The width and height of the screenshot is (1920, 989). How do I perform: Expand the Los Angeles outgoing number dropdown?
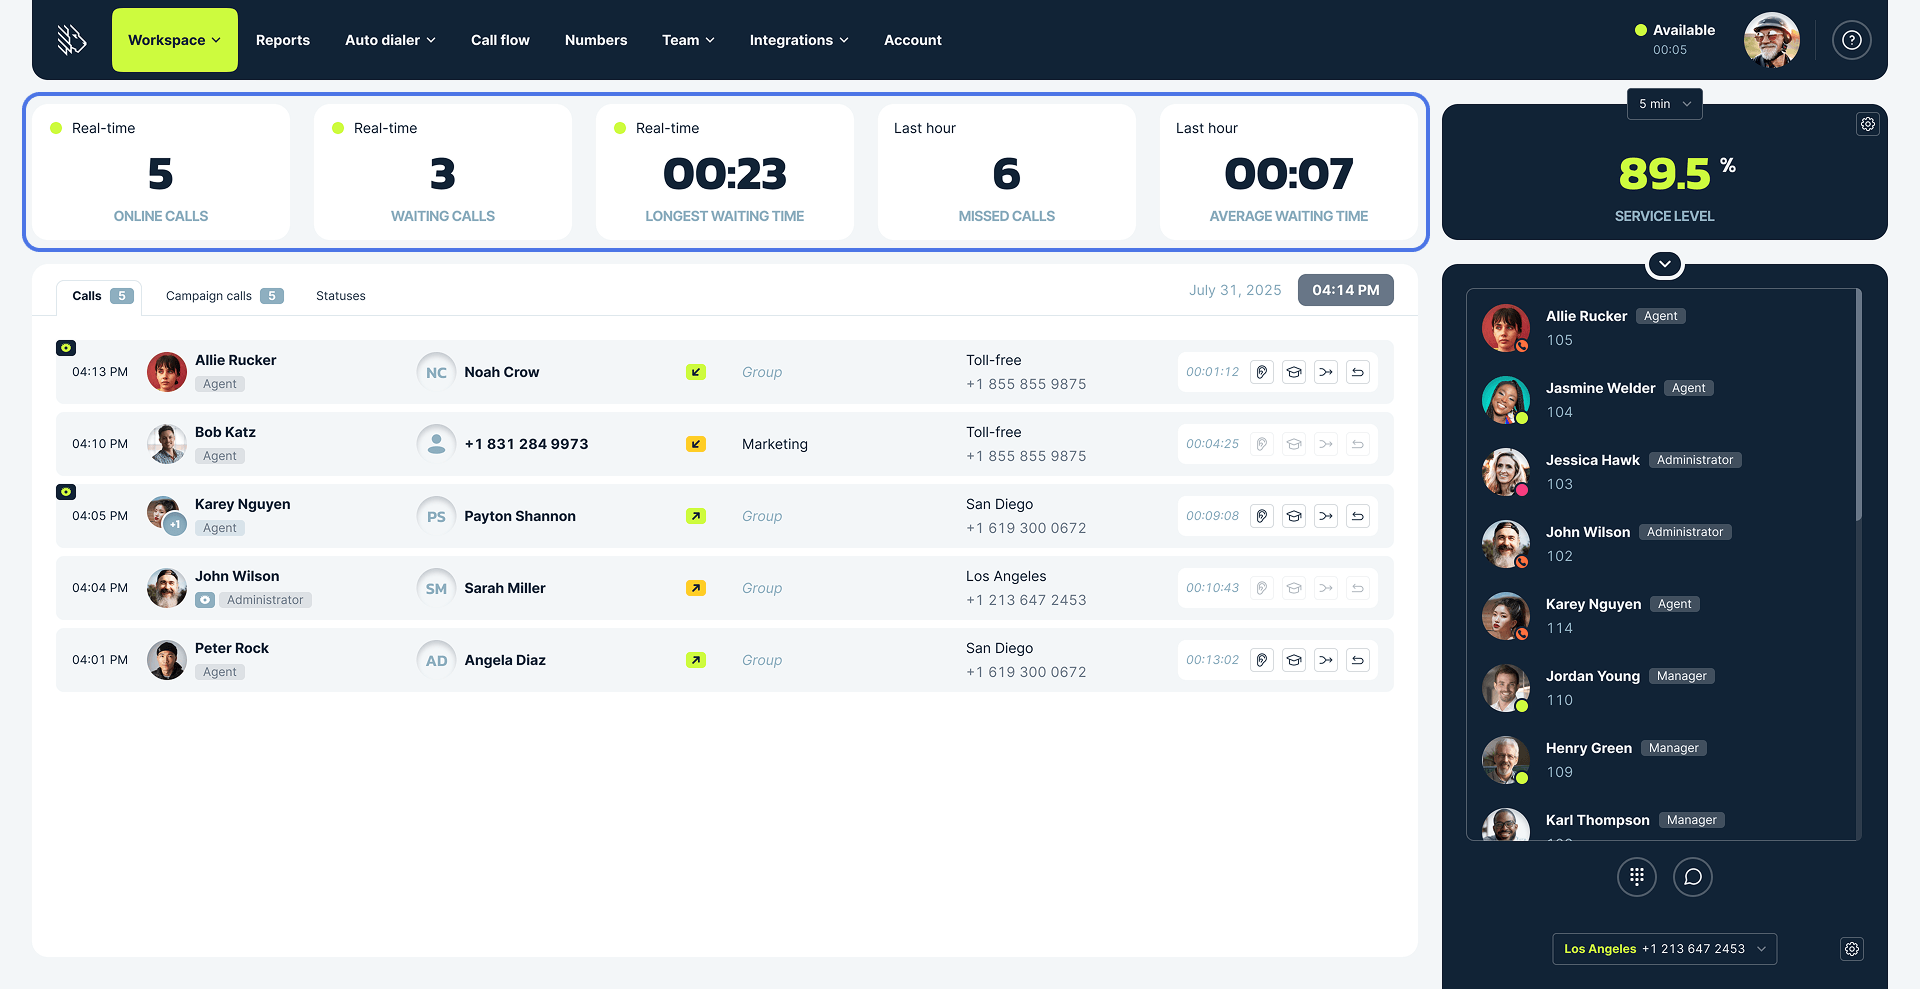[1664, 949]
